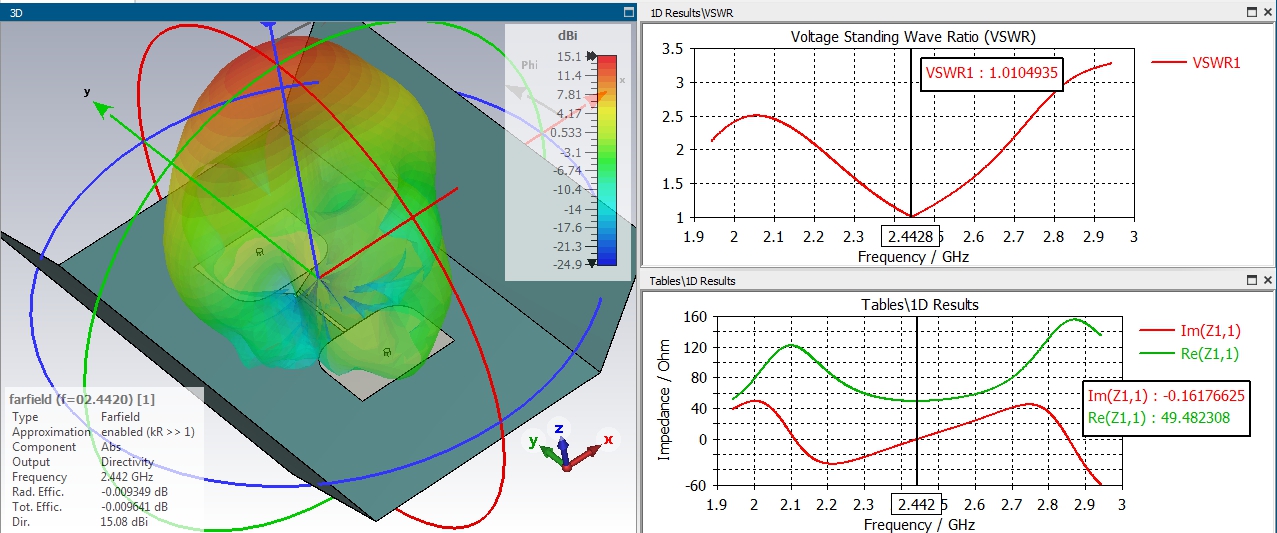Click the VSWR plot 'Frequency / GHz' axis label

pos(913,256)
